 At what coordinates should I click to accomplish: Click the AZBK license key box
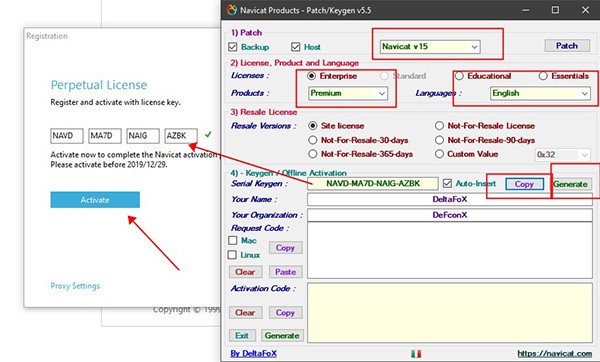coord(181,136)
